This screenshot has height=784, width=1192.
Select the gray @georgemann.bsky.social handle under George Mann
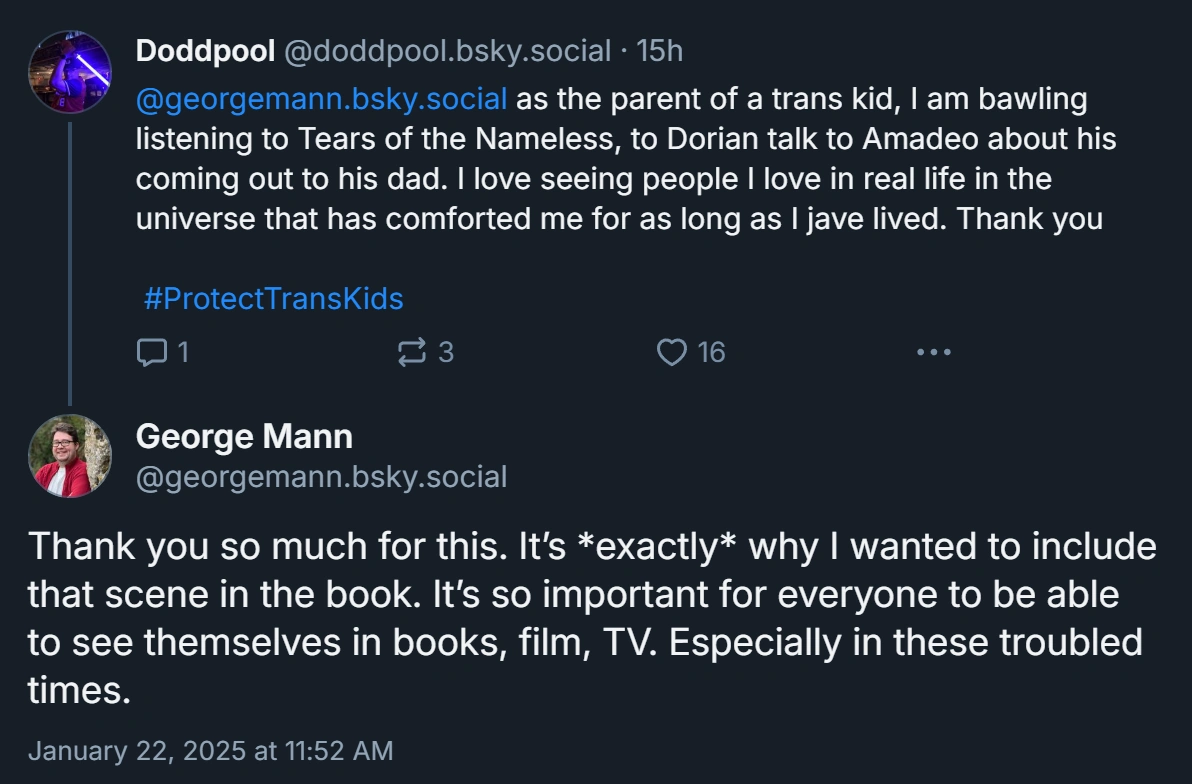321,477
